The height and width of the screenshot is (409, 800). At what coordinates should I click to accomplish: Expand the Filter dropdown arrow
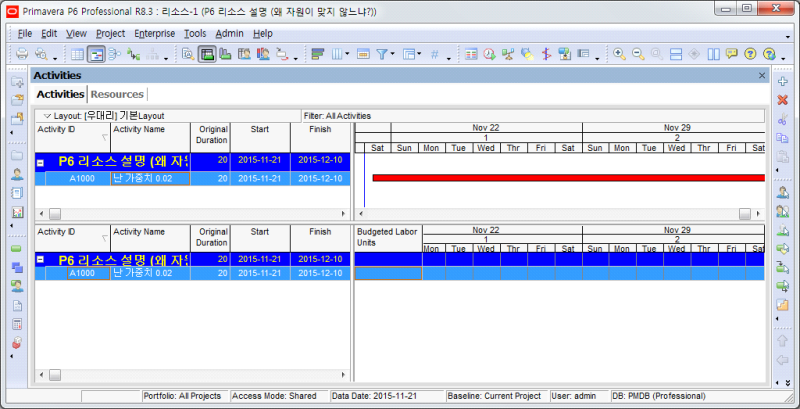[392, 54]
